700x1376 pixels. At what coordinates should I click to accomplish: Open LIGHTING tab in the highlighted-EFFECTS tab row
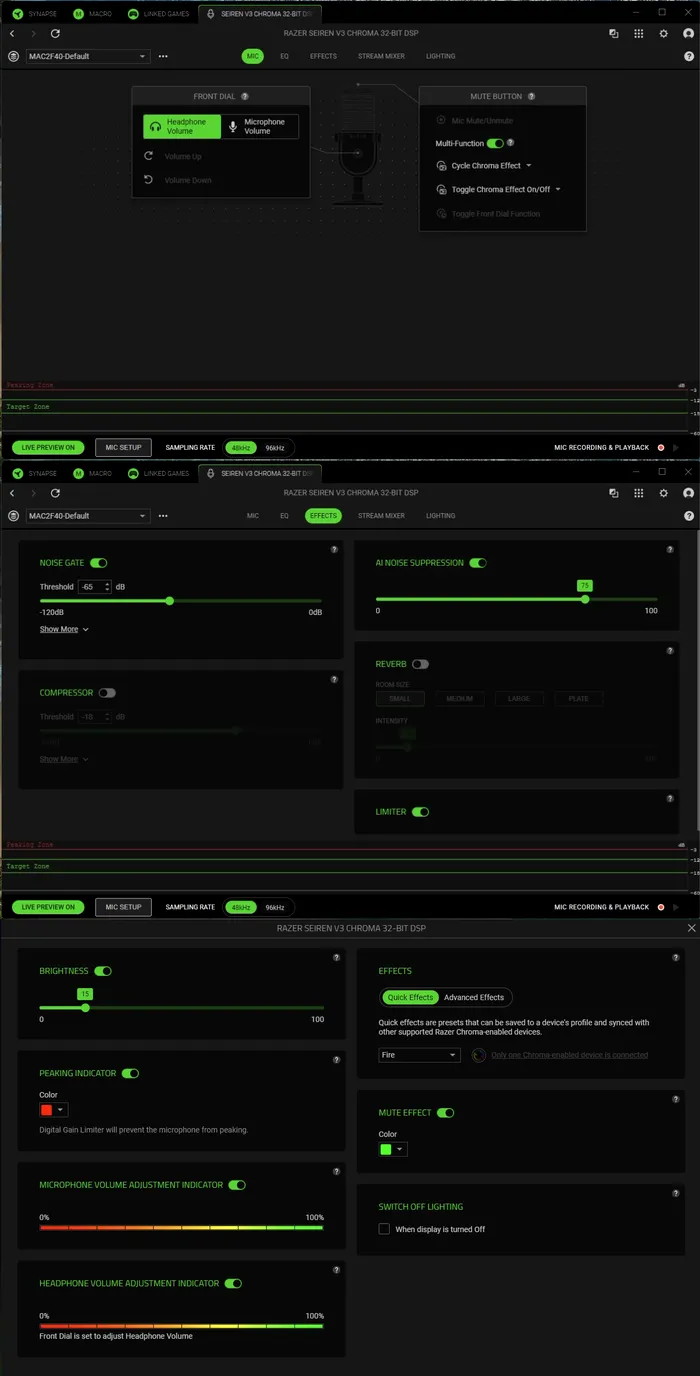[440, 516]
